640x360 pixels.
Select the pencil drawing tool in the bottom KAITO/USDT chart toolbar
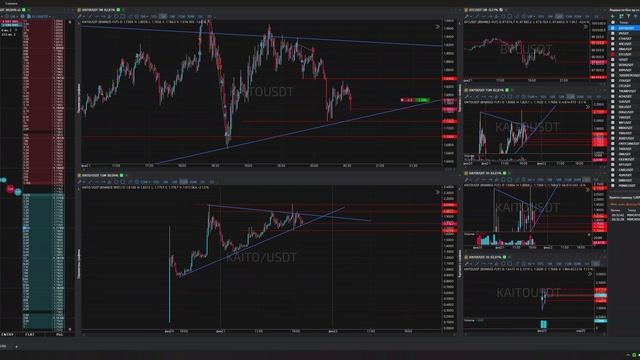click(x=80, y=182)
